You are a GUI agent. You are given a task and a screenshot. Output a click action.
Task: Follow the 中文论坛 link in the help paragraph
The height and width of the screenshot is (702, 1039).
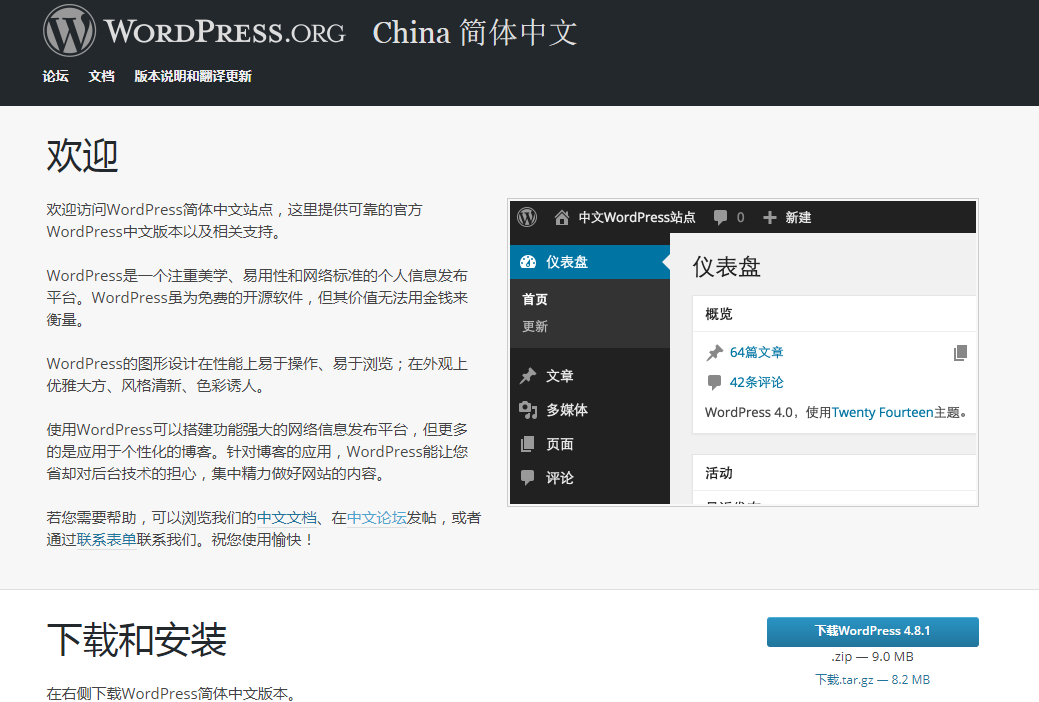click(376, 518)
